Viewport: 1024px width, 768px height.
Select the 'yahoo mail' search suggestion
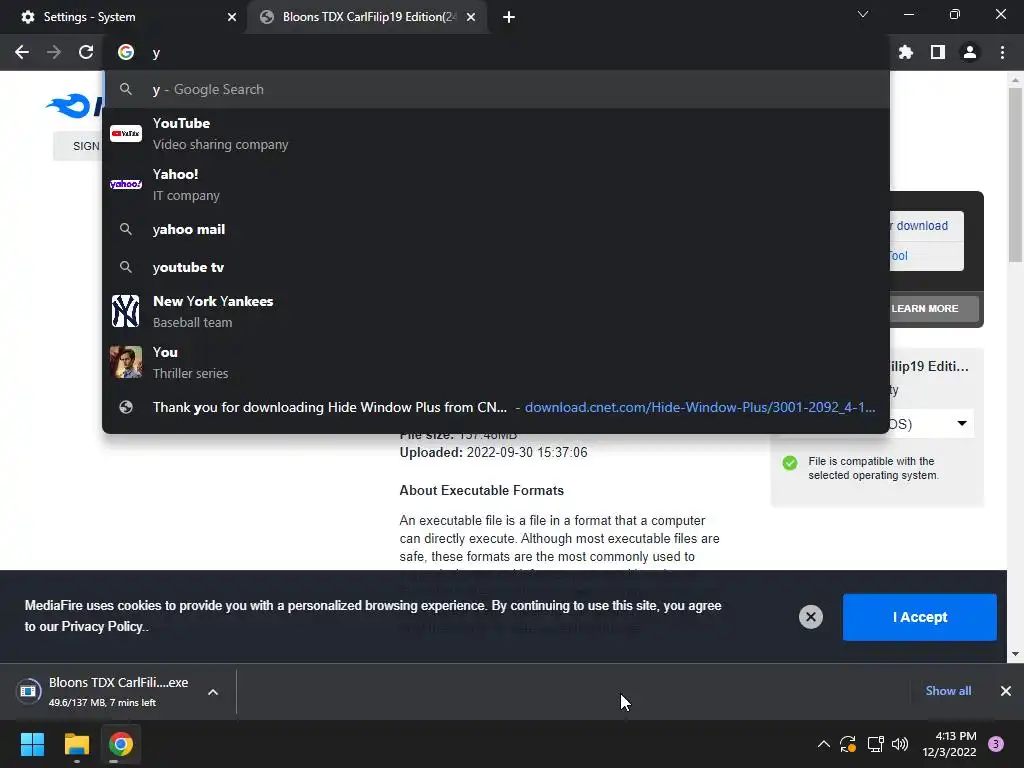[x=496, y=229]
